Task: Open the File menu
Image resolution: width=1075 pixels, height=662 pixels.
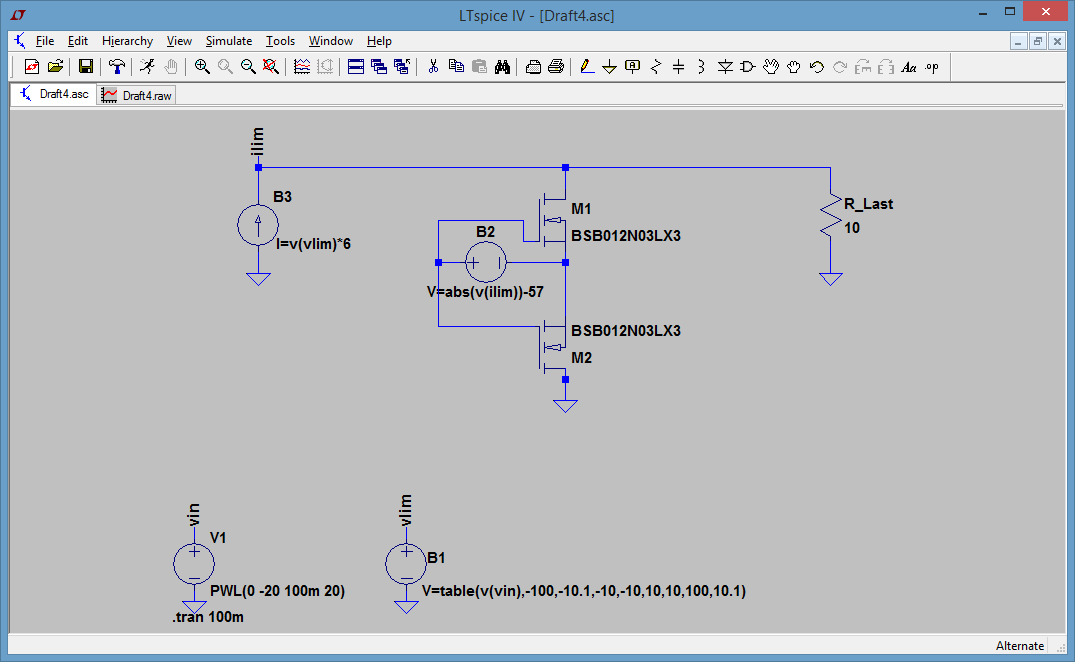Action: 45,41
